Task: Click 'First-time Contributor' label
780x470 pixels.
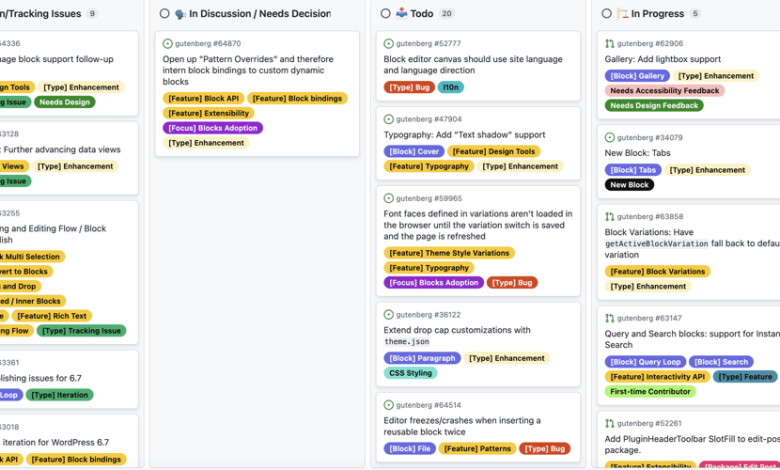Action: (x=650, y=392)
